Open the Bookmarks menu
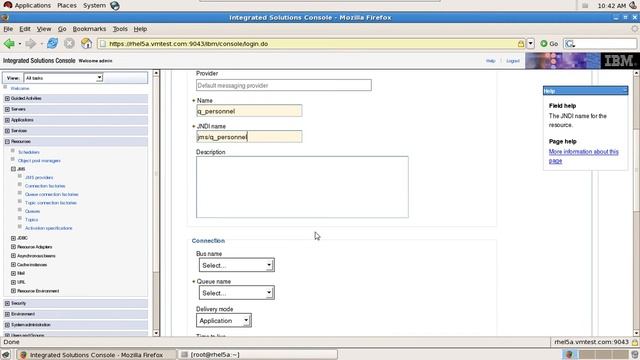Viewport: 640px width, 360px height. [x=89, y=29]
